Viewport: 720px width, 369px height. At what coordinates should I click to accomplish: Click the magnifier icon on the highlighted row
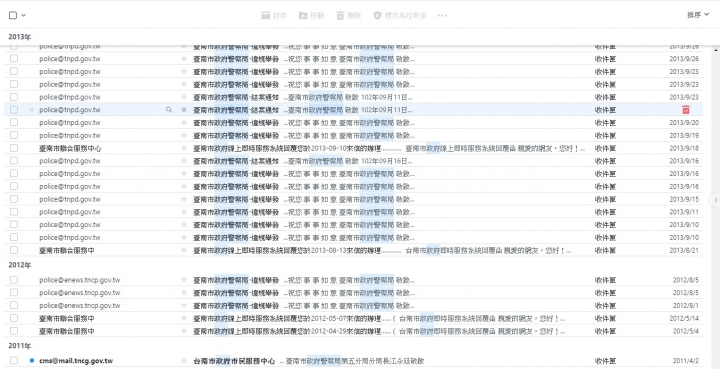click(169, 110)
